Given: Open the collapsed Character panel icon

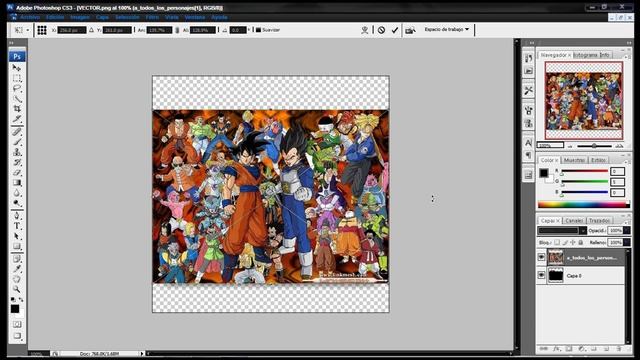Looking at the screenshot, I should 529,142.
